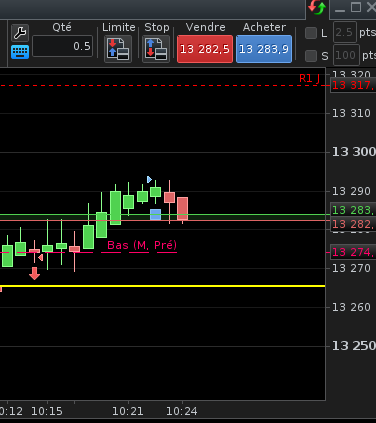This screenshot has width=376, height=423.
Task: Click the L points field showing 2.5
Action: [x=345, y=32]
